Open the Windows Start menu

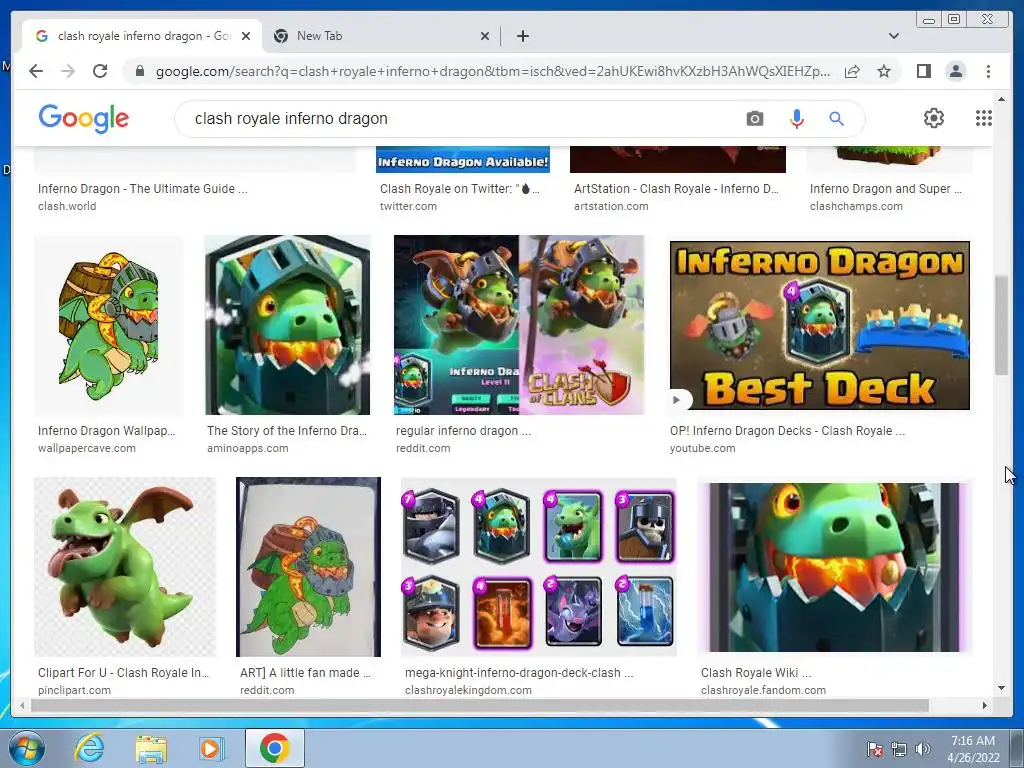[25, 748]
